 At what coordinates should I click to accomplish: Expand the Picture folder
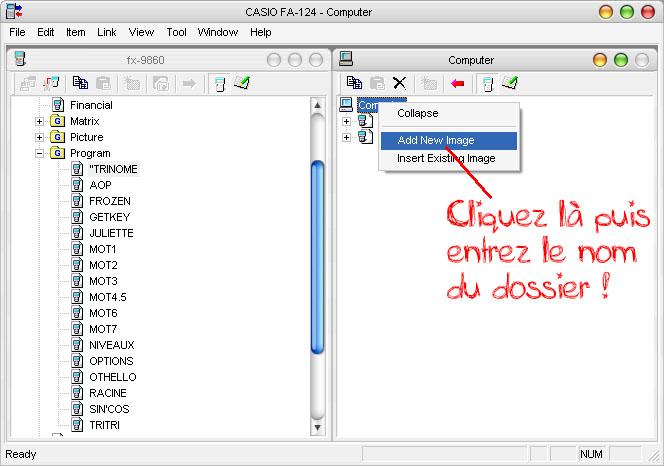40,137
